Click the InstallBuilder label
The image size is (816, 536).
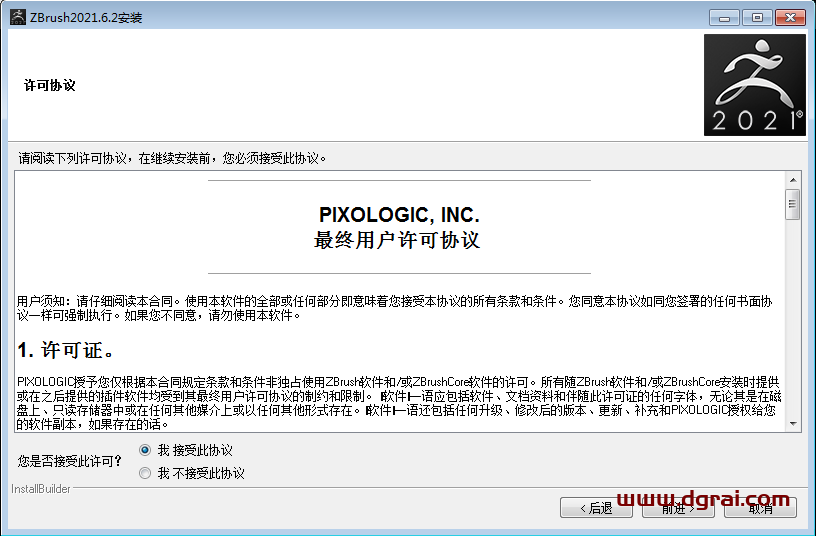point(41,489)
